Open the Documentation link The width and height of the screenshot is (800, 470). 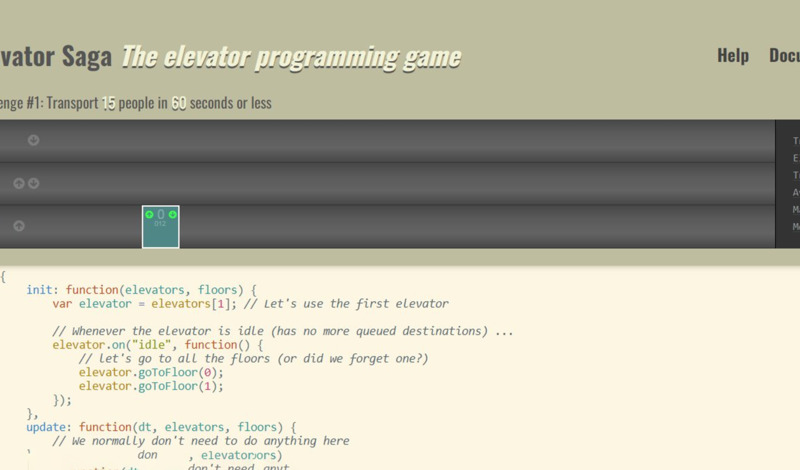(783, 56)
